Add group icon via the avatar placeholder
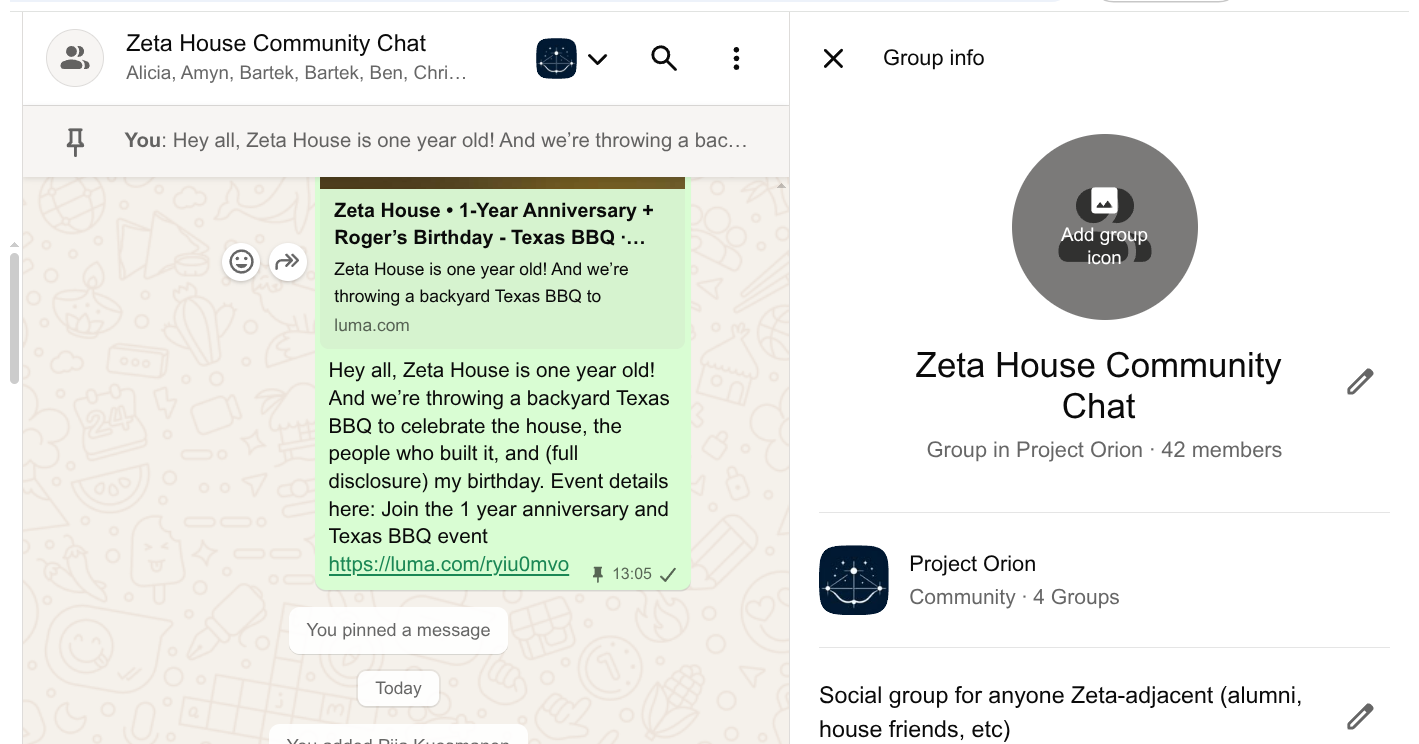Screen dimensions: 1419x744 tap(1104, 227)
